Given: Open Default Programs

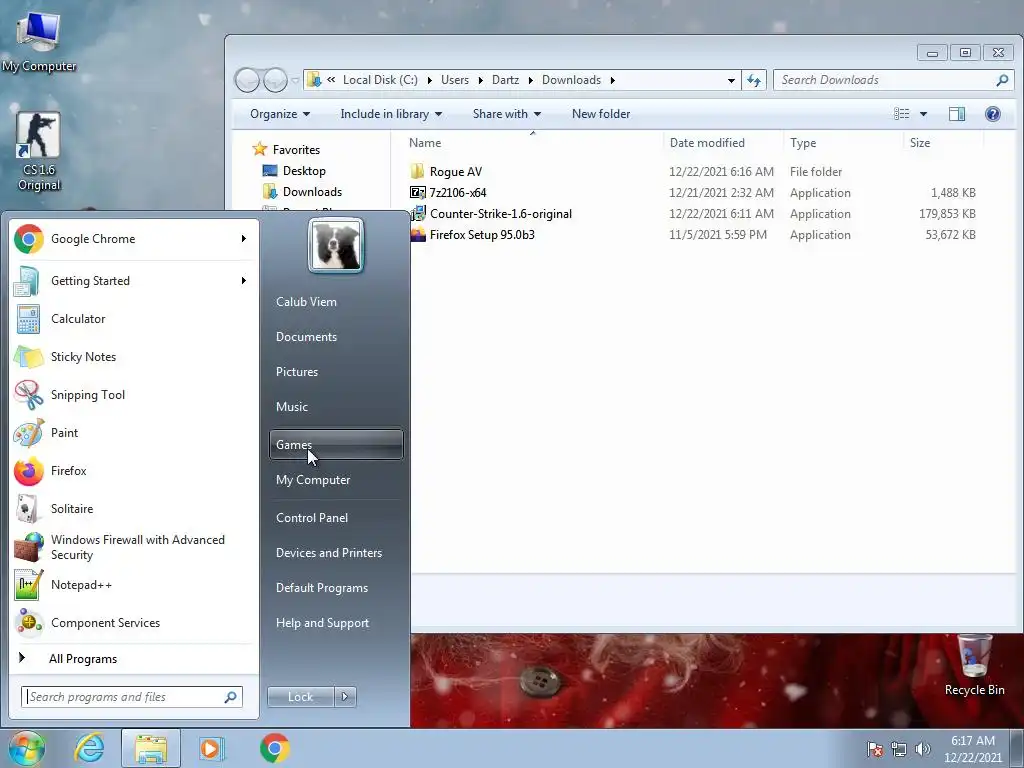Looking at the screenshot, I should 336,588.
